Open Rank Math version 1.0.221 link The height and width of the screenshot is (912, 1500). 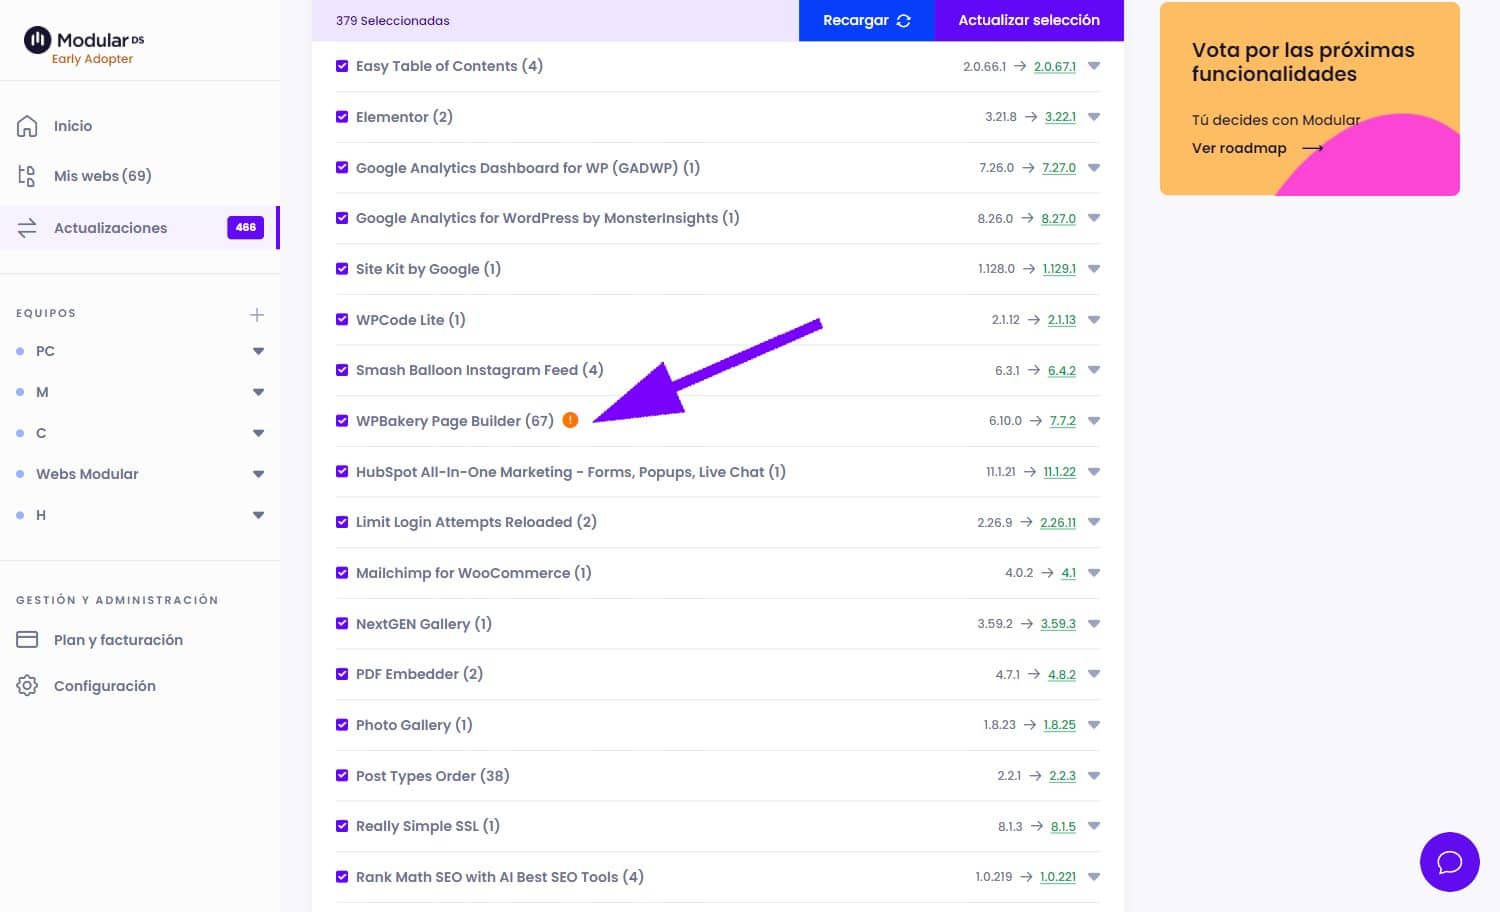[x=1058, y=877]
